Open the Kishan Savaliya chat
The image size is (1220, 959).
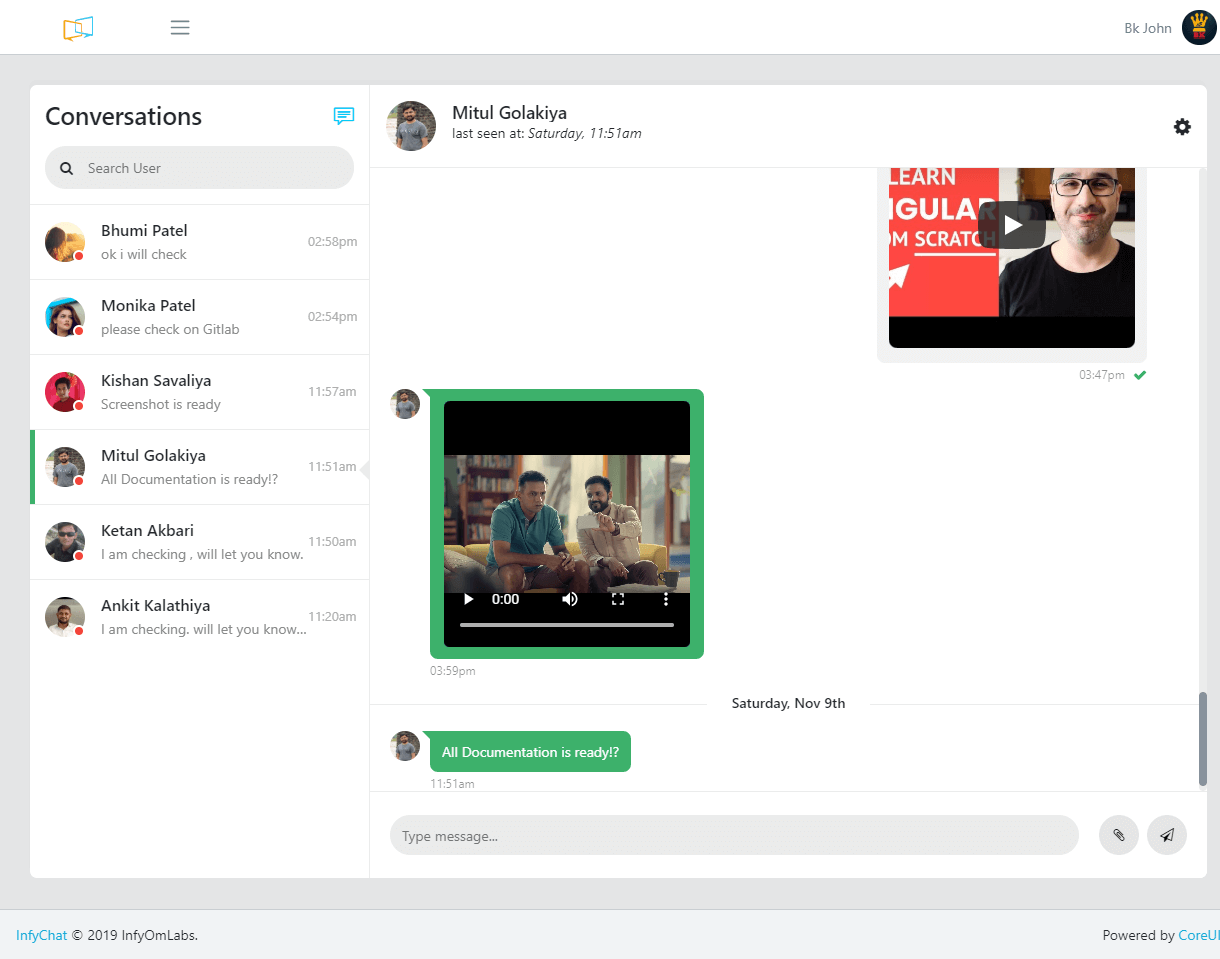[200, 392]
